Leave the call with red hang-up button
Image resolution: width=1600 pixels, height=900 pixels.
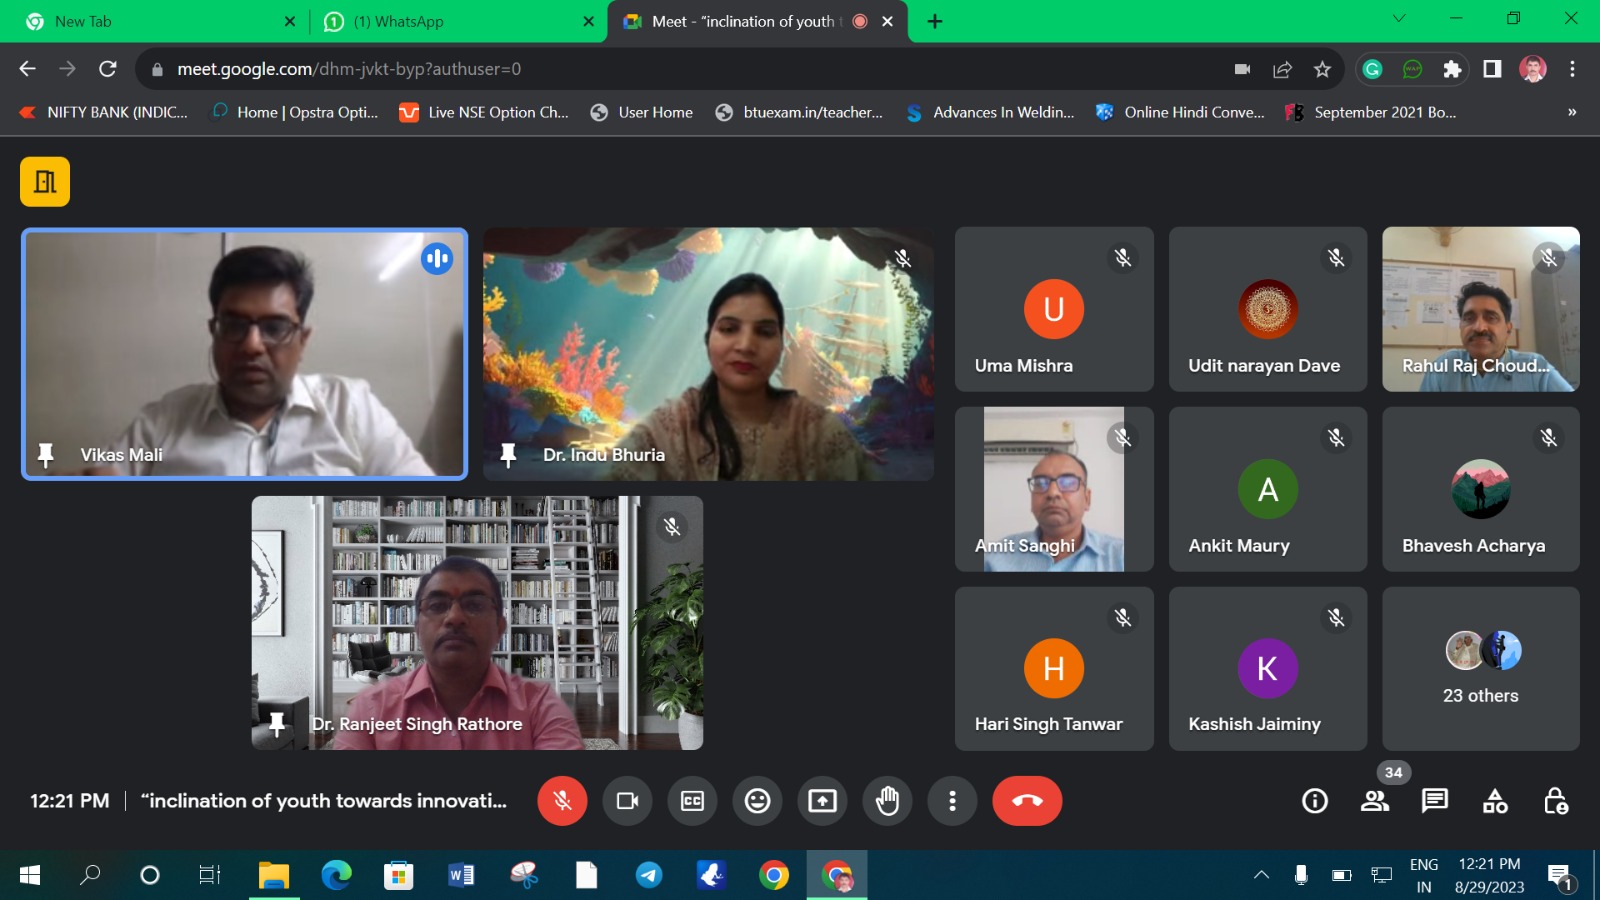[x=1027, y=801]
